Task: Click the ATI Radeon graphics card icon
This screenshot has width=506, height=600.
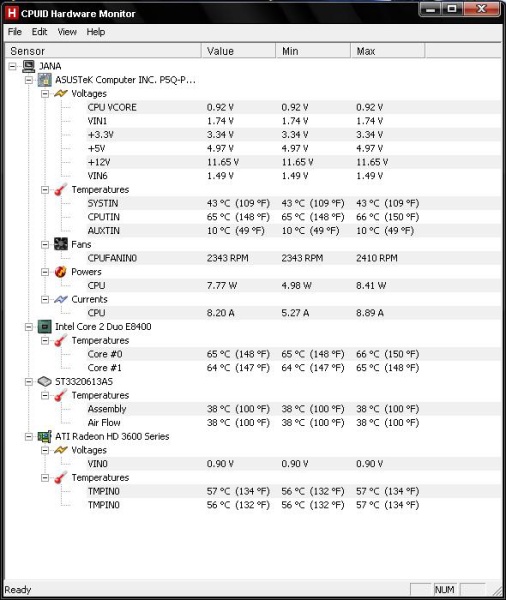Action: pyautogui.click(x=45, y=437)
